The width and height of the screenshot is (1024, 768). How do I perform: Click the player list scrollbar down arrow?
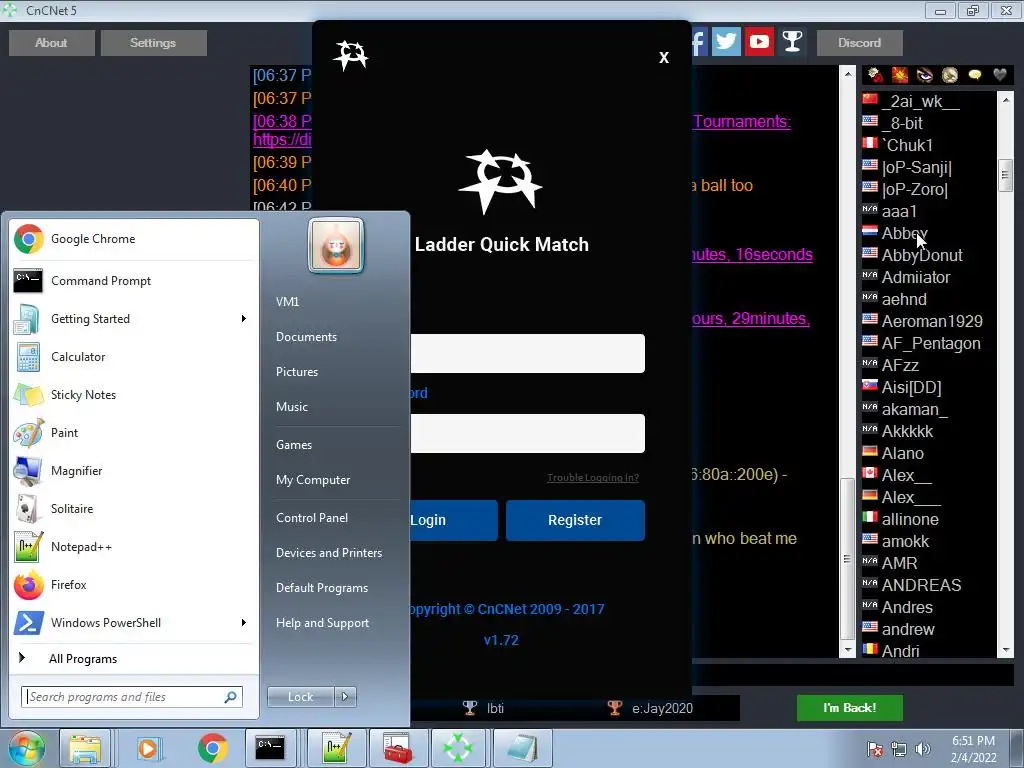1006,650
